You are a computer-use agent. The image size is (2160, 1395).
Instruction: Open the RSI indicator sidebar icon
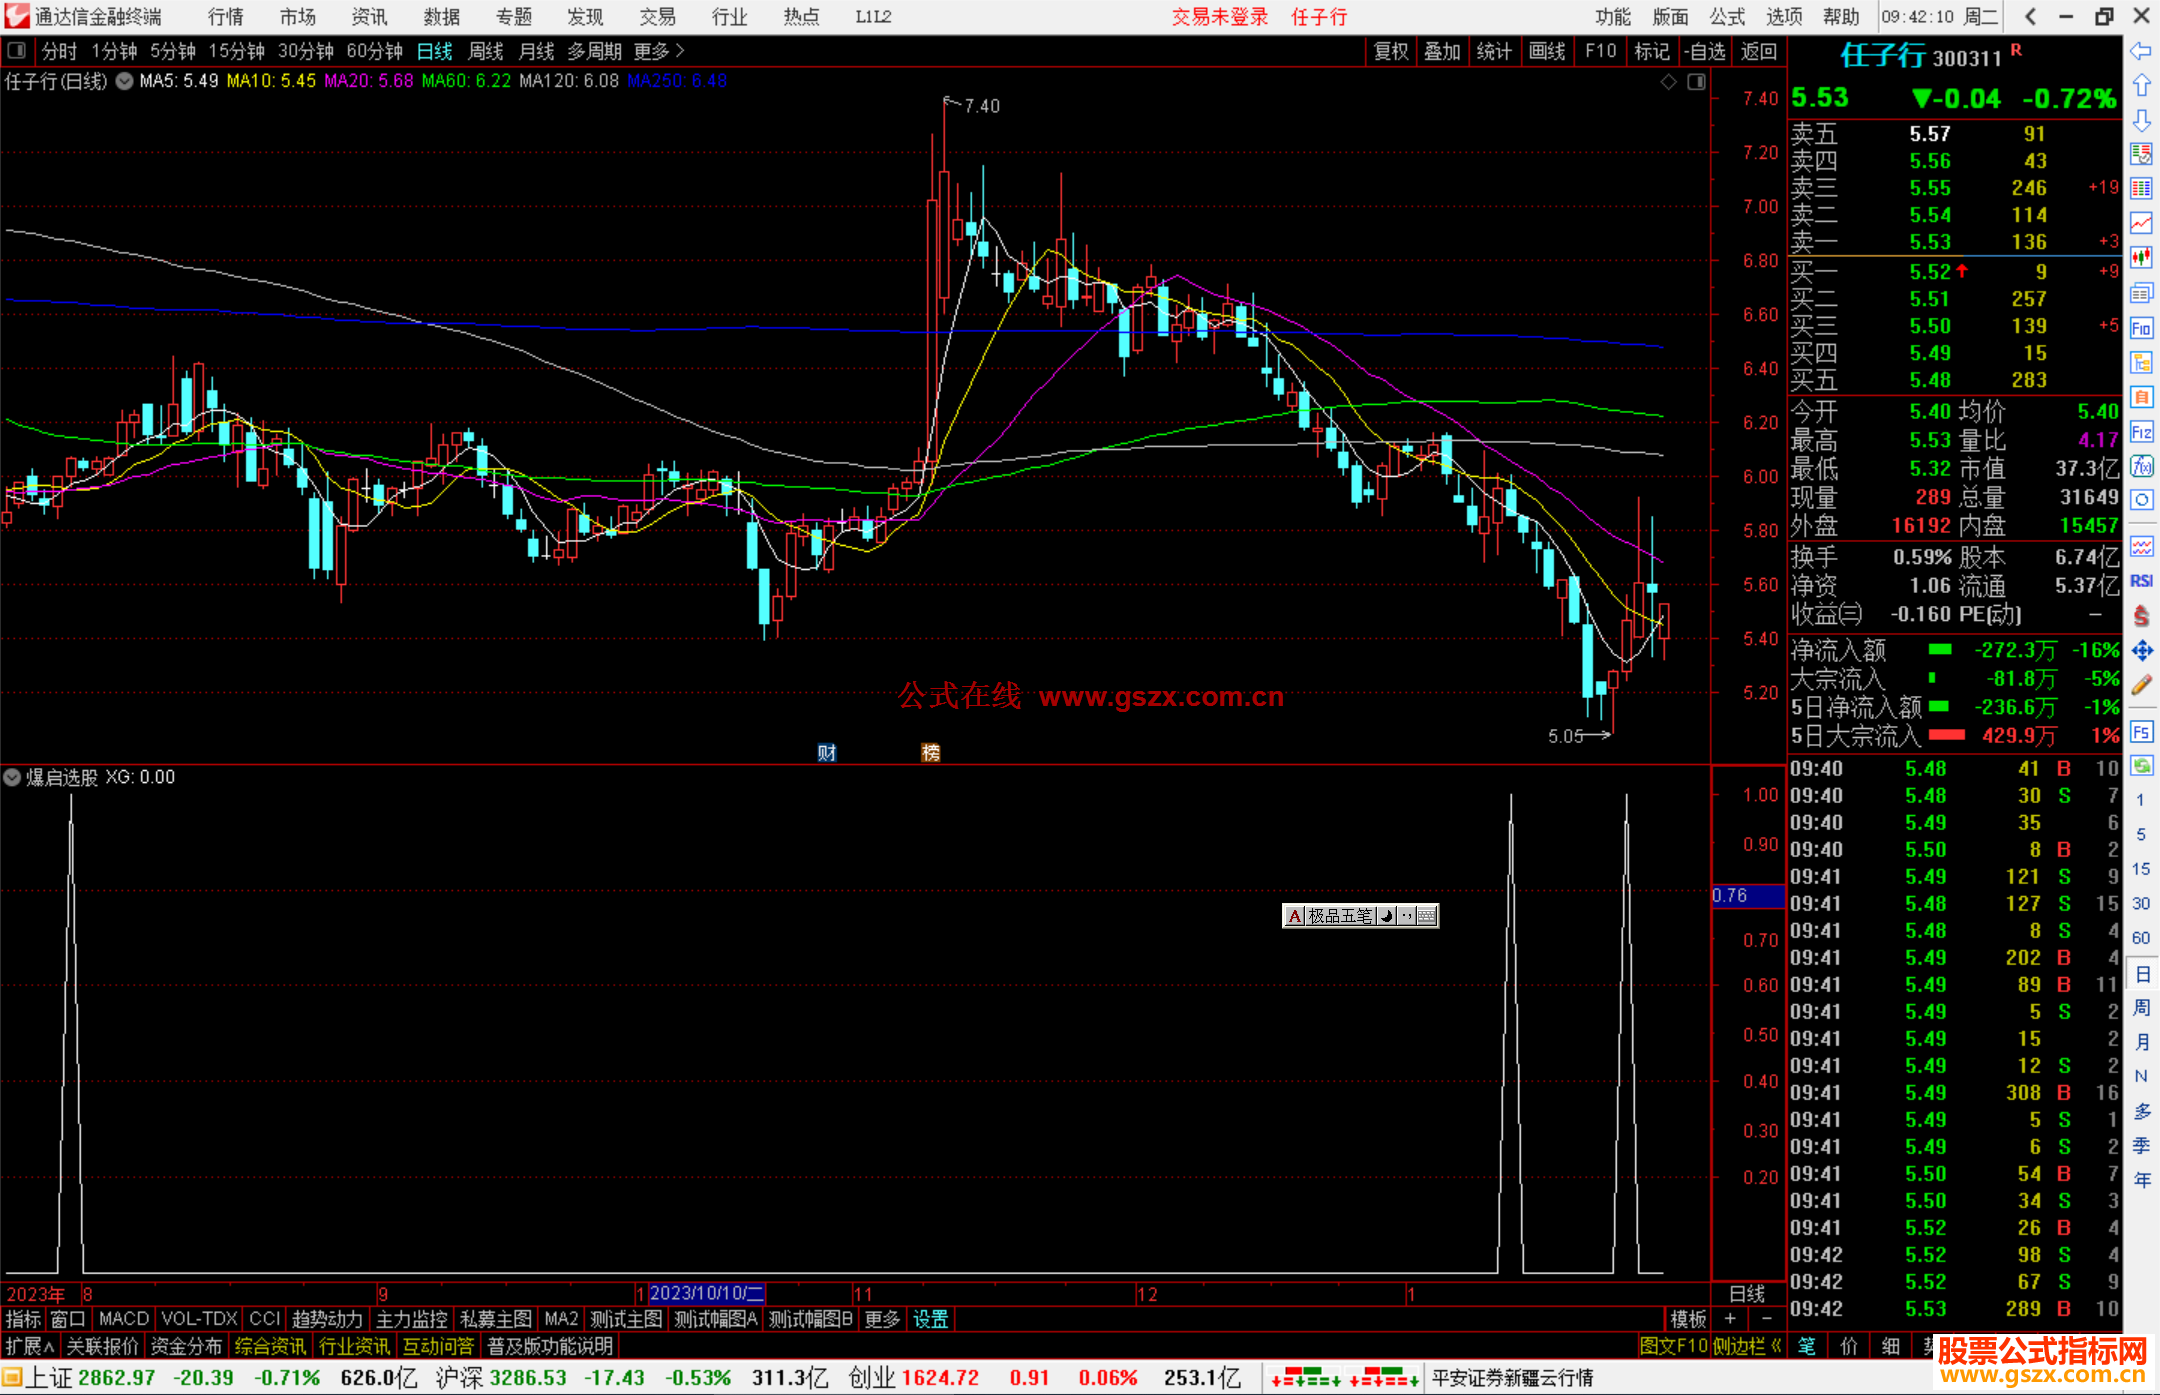click(x=2141, y=581)
